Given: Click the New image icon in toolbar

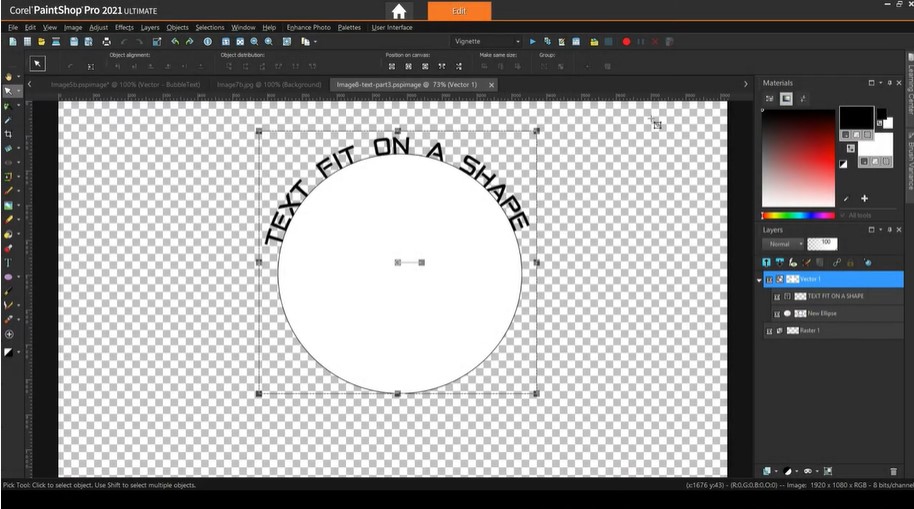Looking at the screenshot, I should [x=13, y=41].
